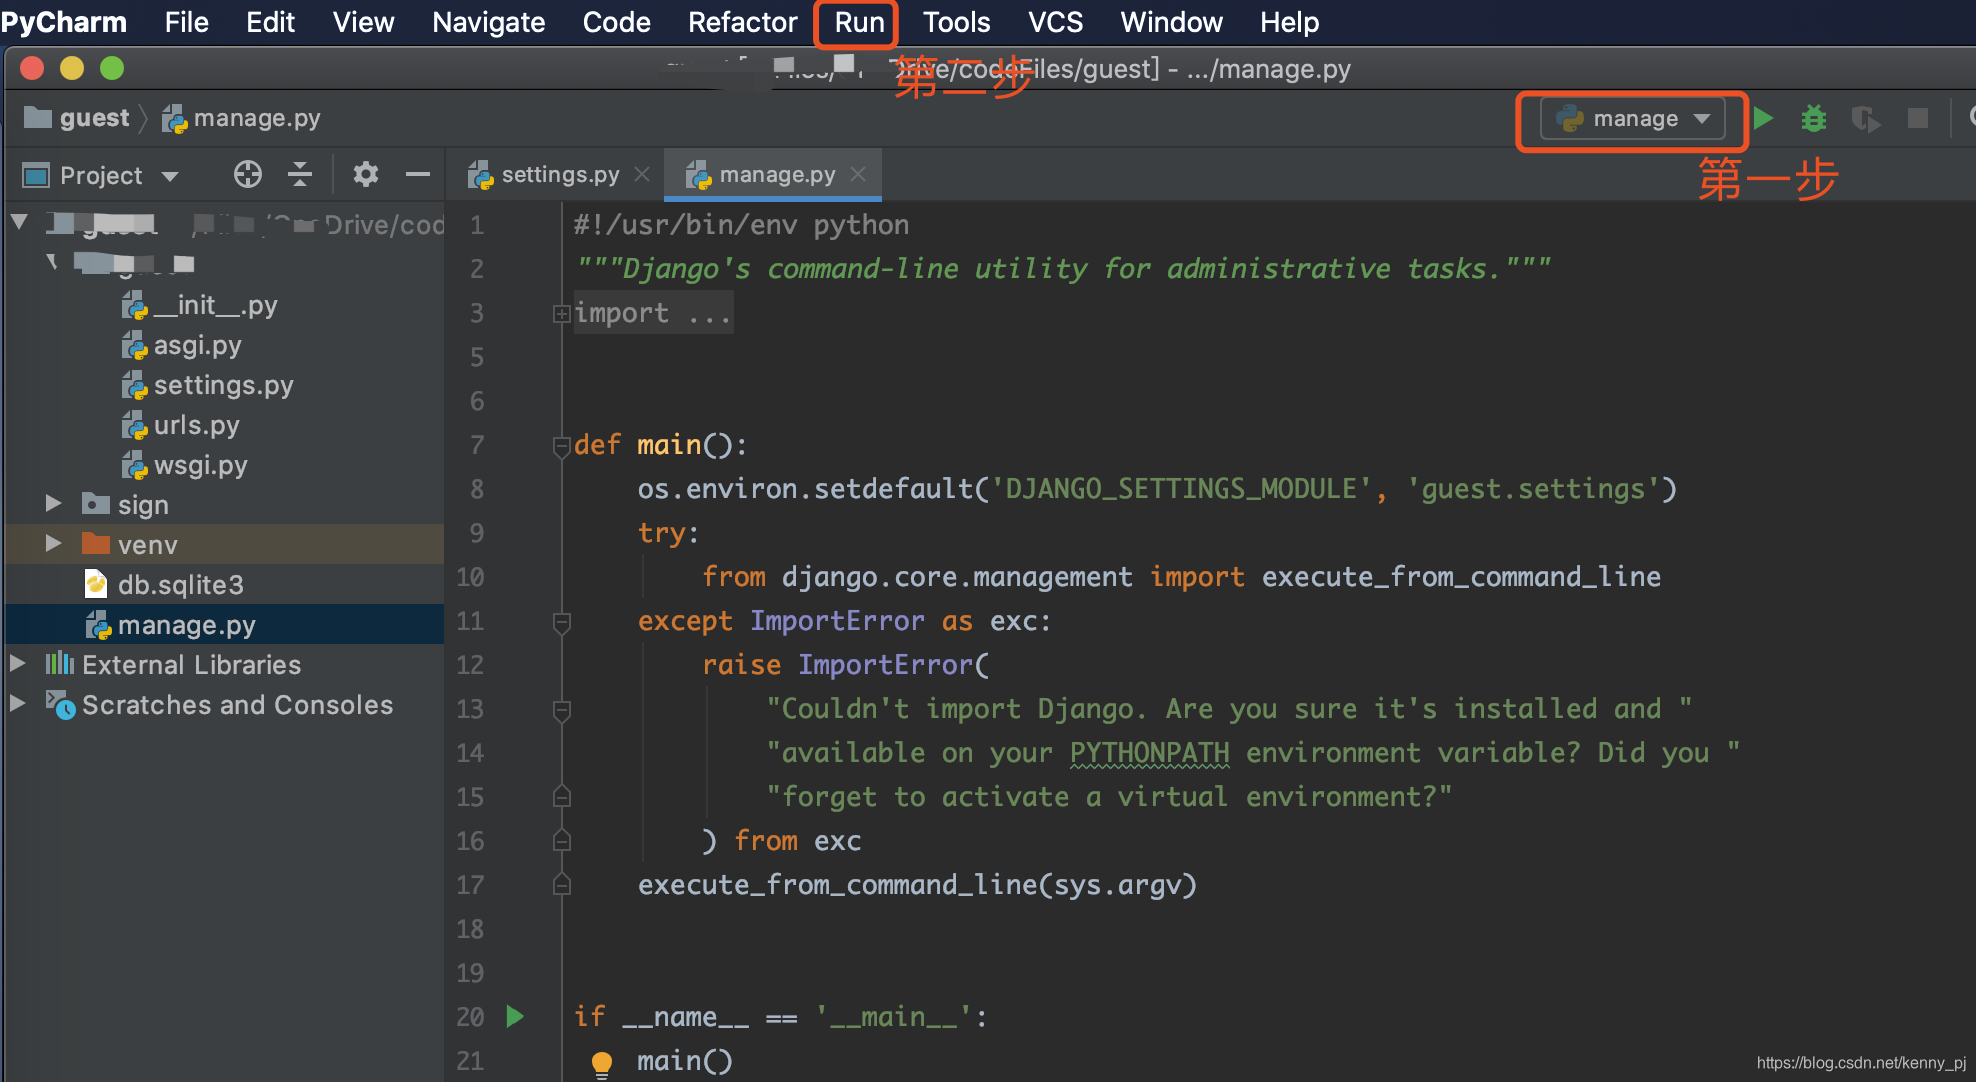The width and height of the screenshot is (1976, 1082).
Task: Open Project panel settings gear
Action: [366, 174]
